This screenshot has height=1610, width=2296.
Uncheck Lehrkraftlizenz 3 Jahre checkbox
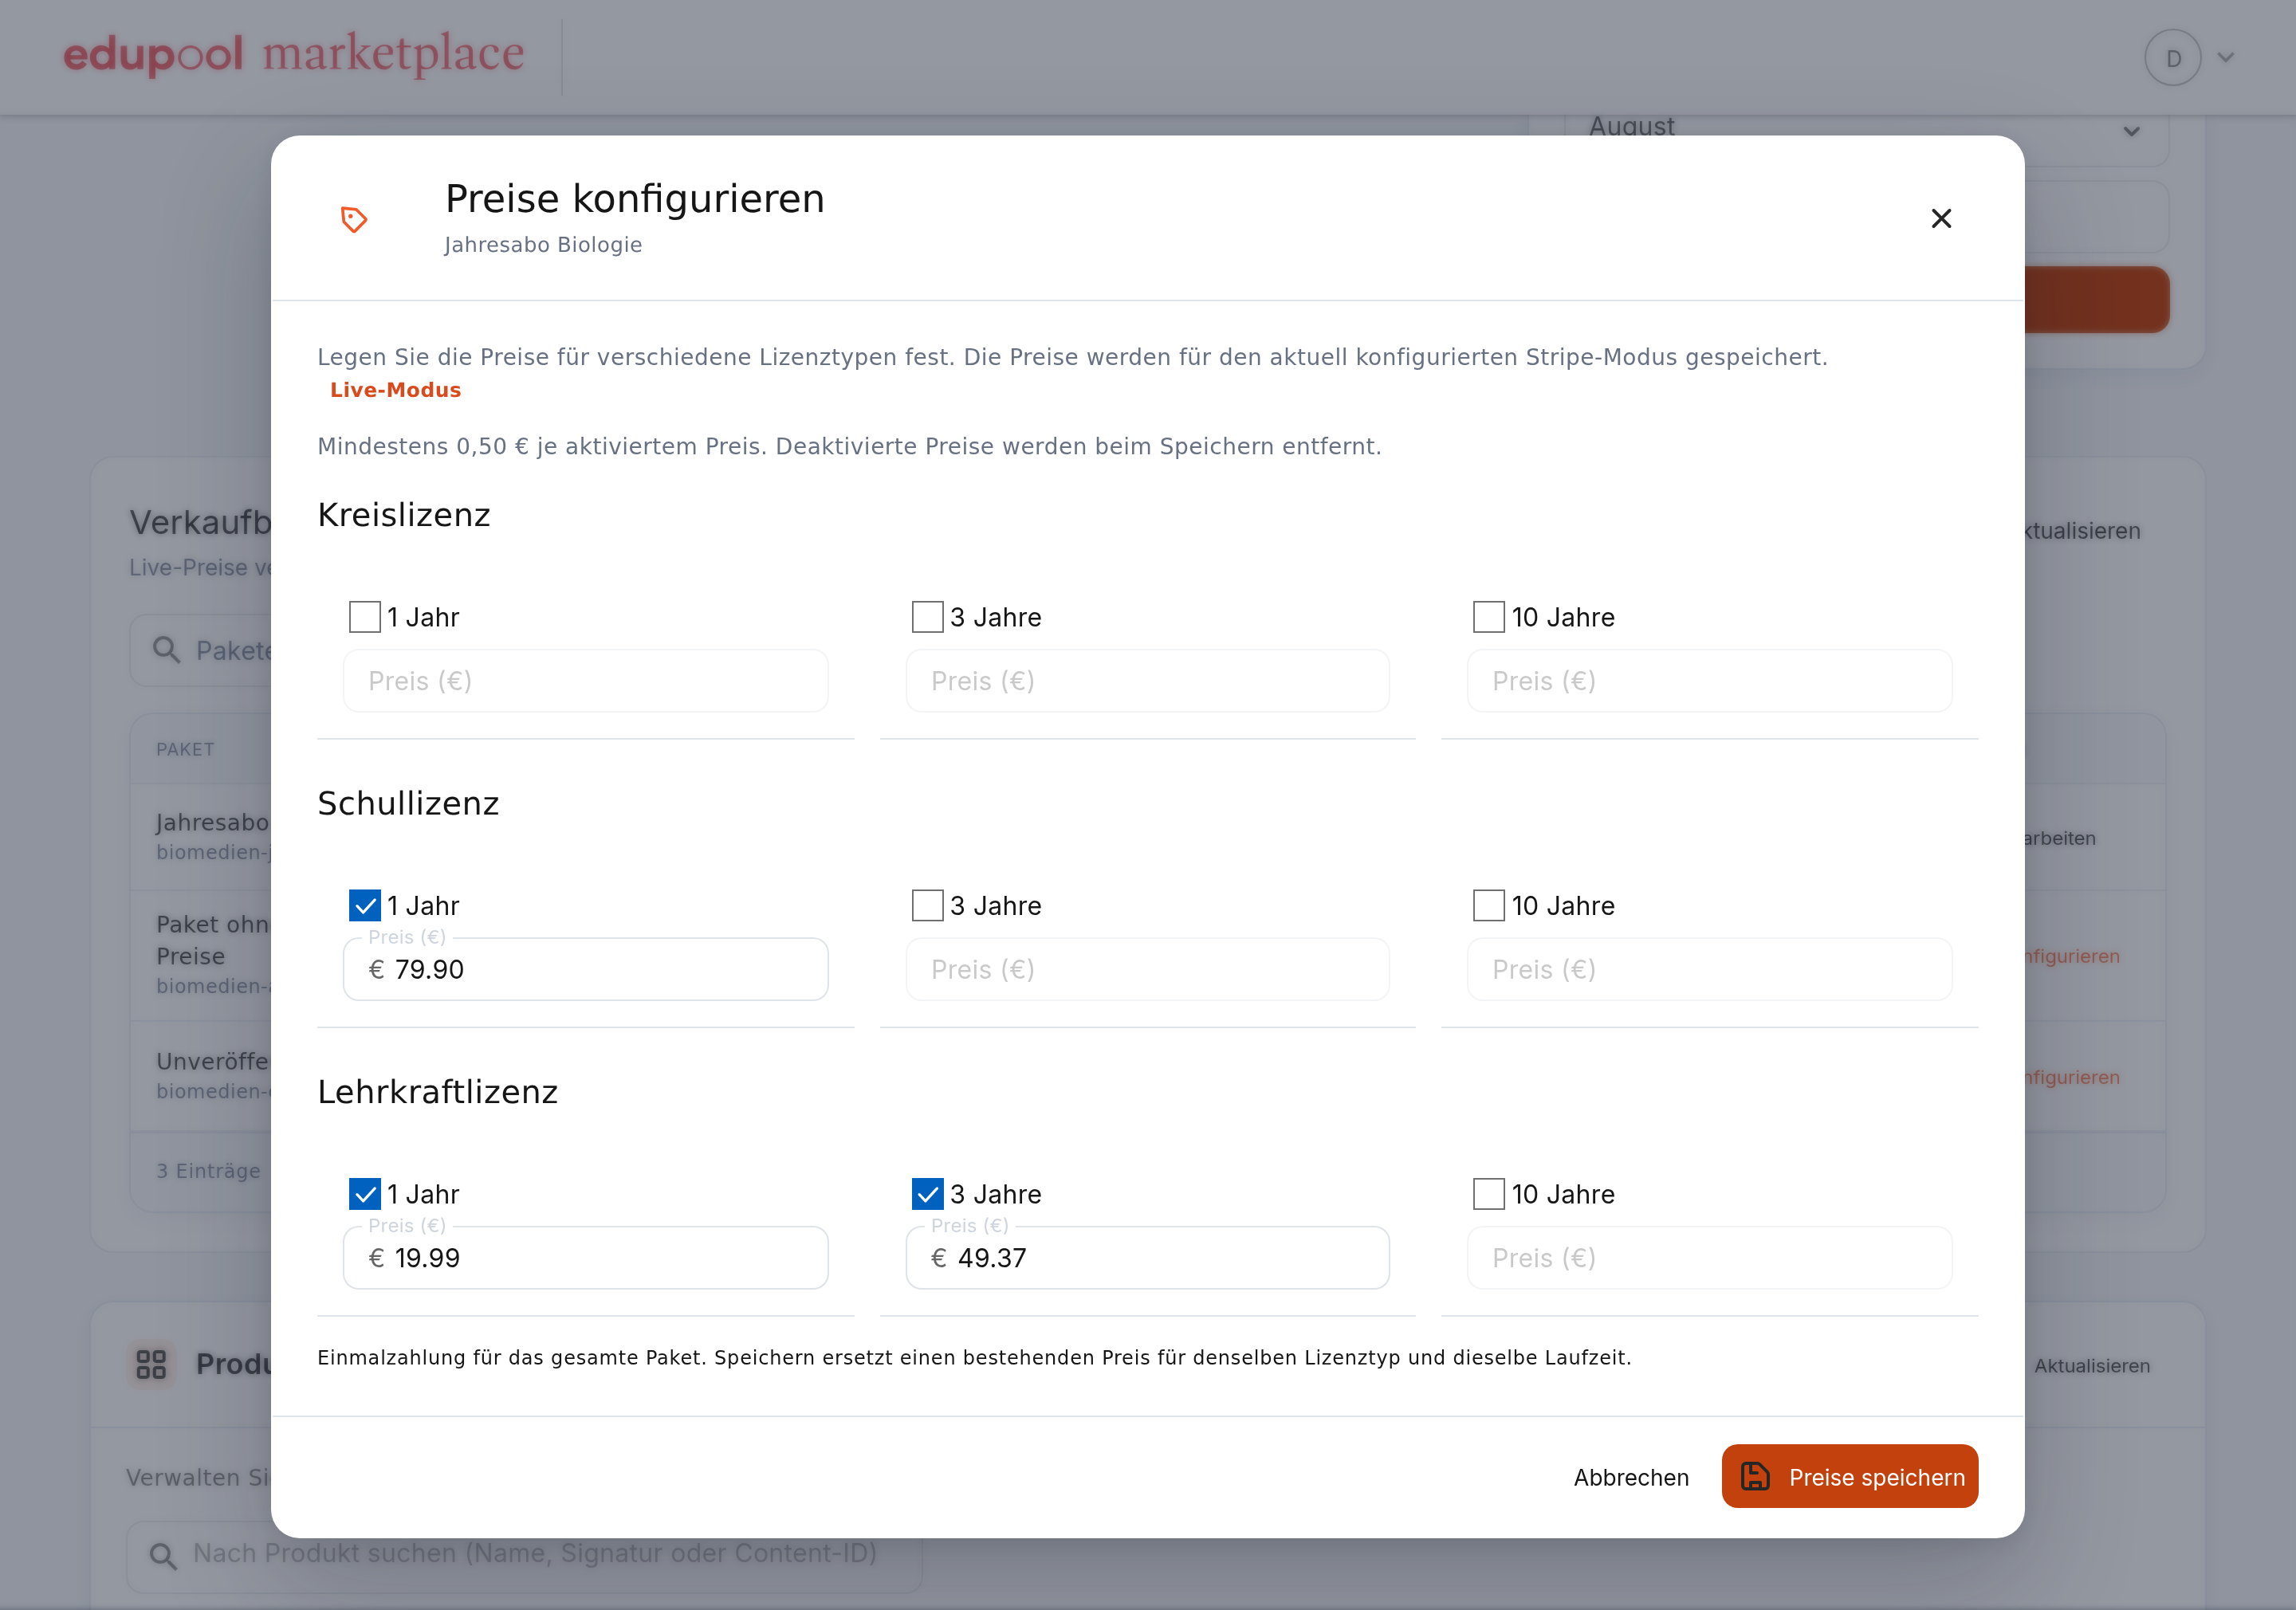click(927, 1194)
